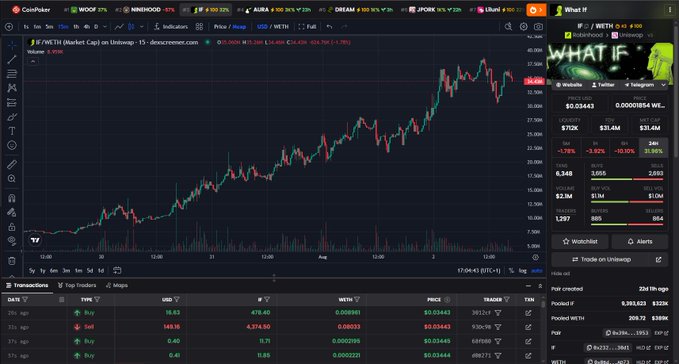679x364 pixels.
Task: Open the Indicators menu
Action: [x=171, y=27]
